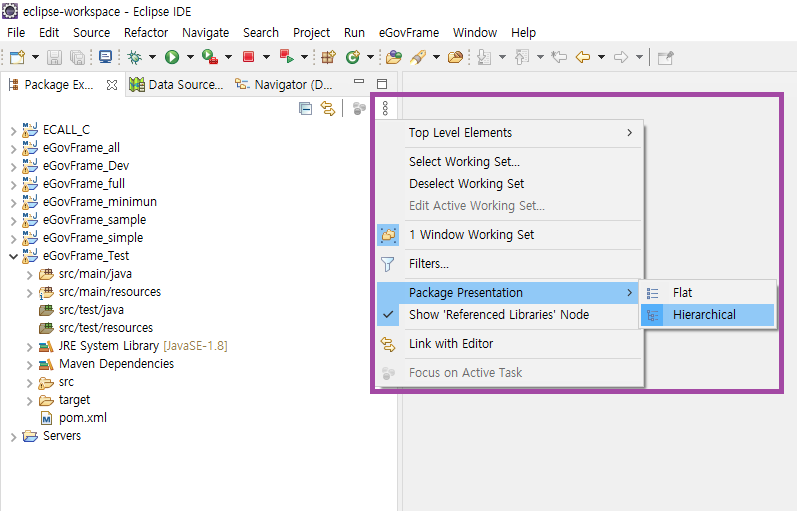Viewport: 797px width, 511px height.
Task: Expand the src/main/java folder
Action: [x=29, y=275]
